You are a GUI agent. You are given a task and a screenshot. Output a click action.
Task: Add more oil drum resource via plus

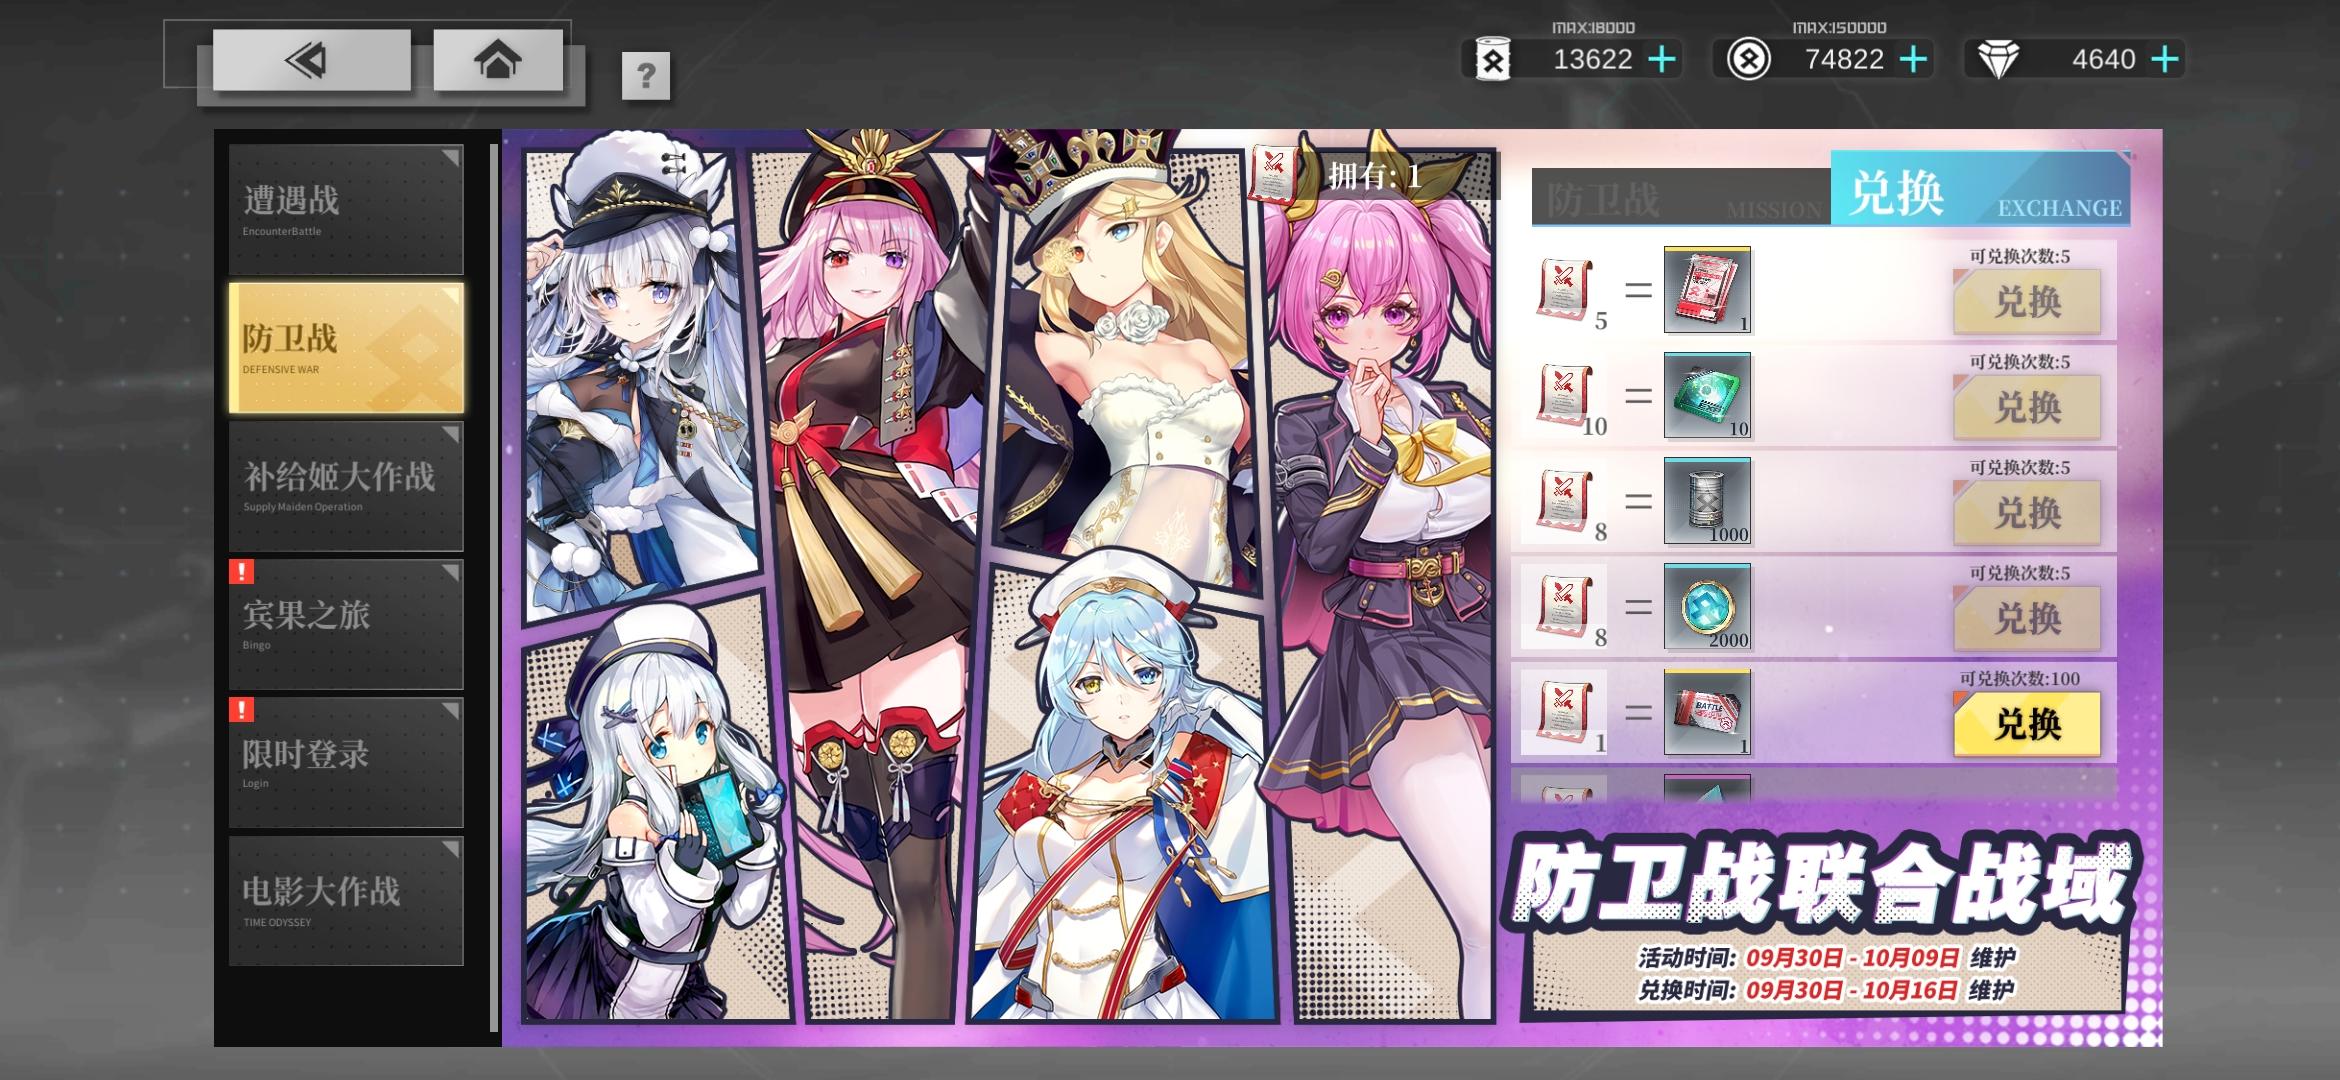pos(1662,60)
